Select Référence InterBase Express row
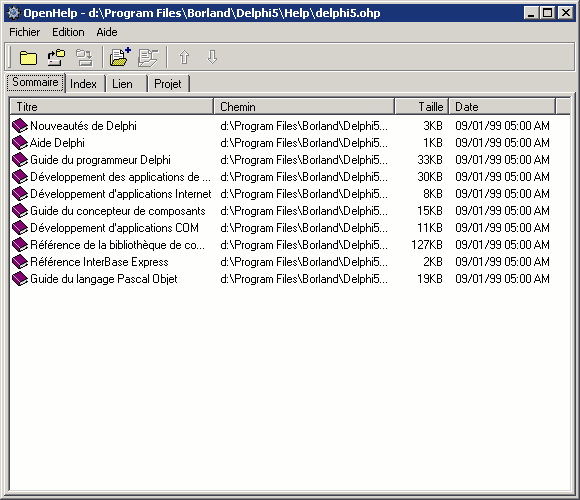Viewport: 580px width, 500px height. (x=280, y=262)
